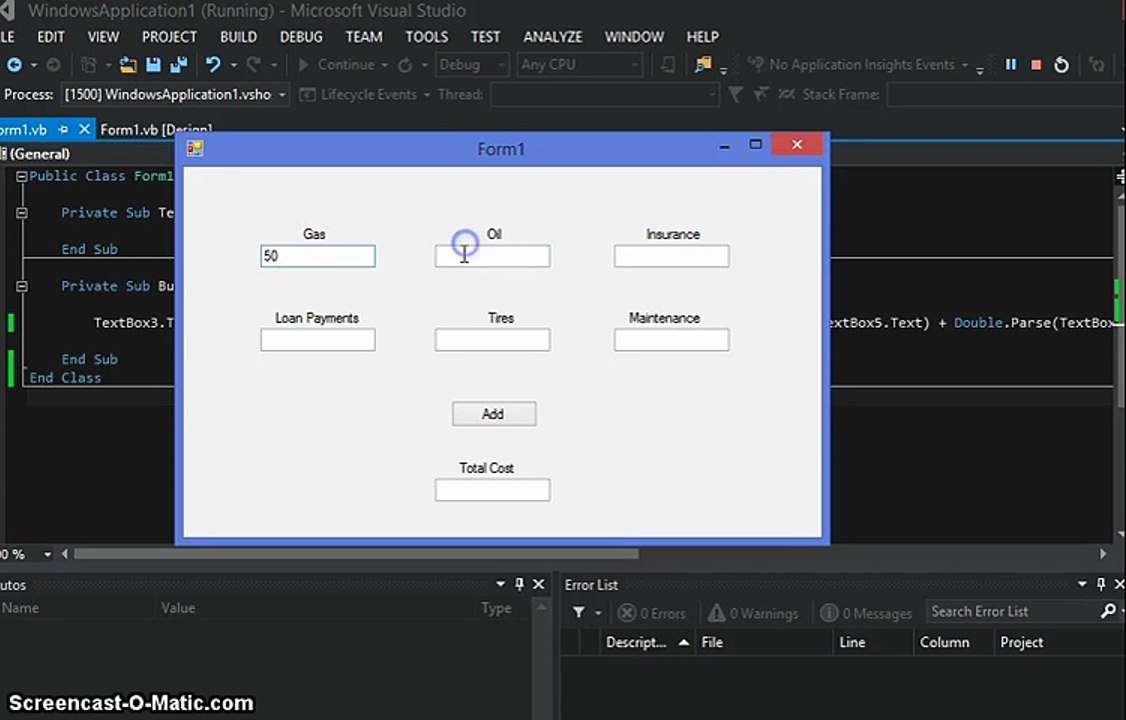Screen dimensions: 1126x720
Task: Sort by the File column header
Action: [763, 642]
